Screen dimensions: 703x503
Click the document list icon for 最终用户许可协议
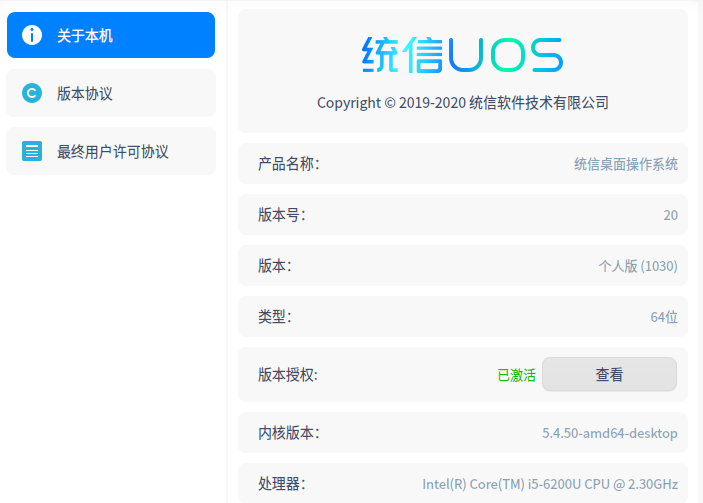tap(32, 152)
